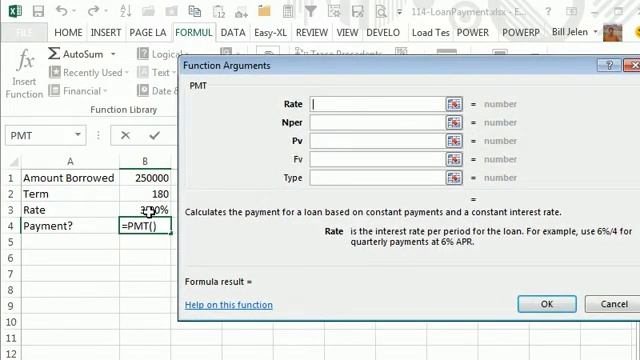Switch to the REVIEW tab
This screenshot has height=360, width=640.
pyautogui.click(x=312, y=33)
